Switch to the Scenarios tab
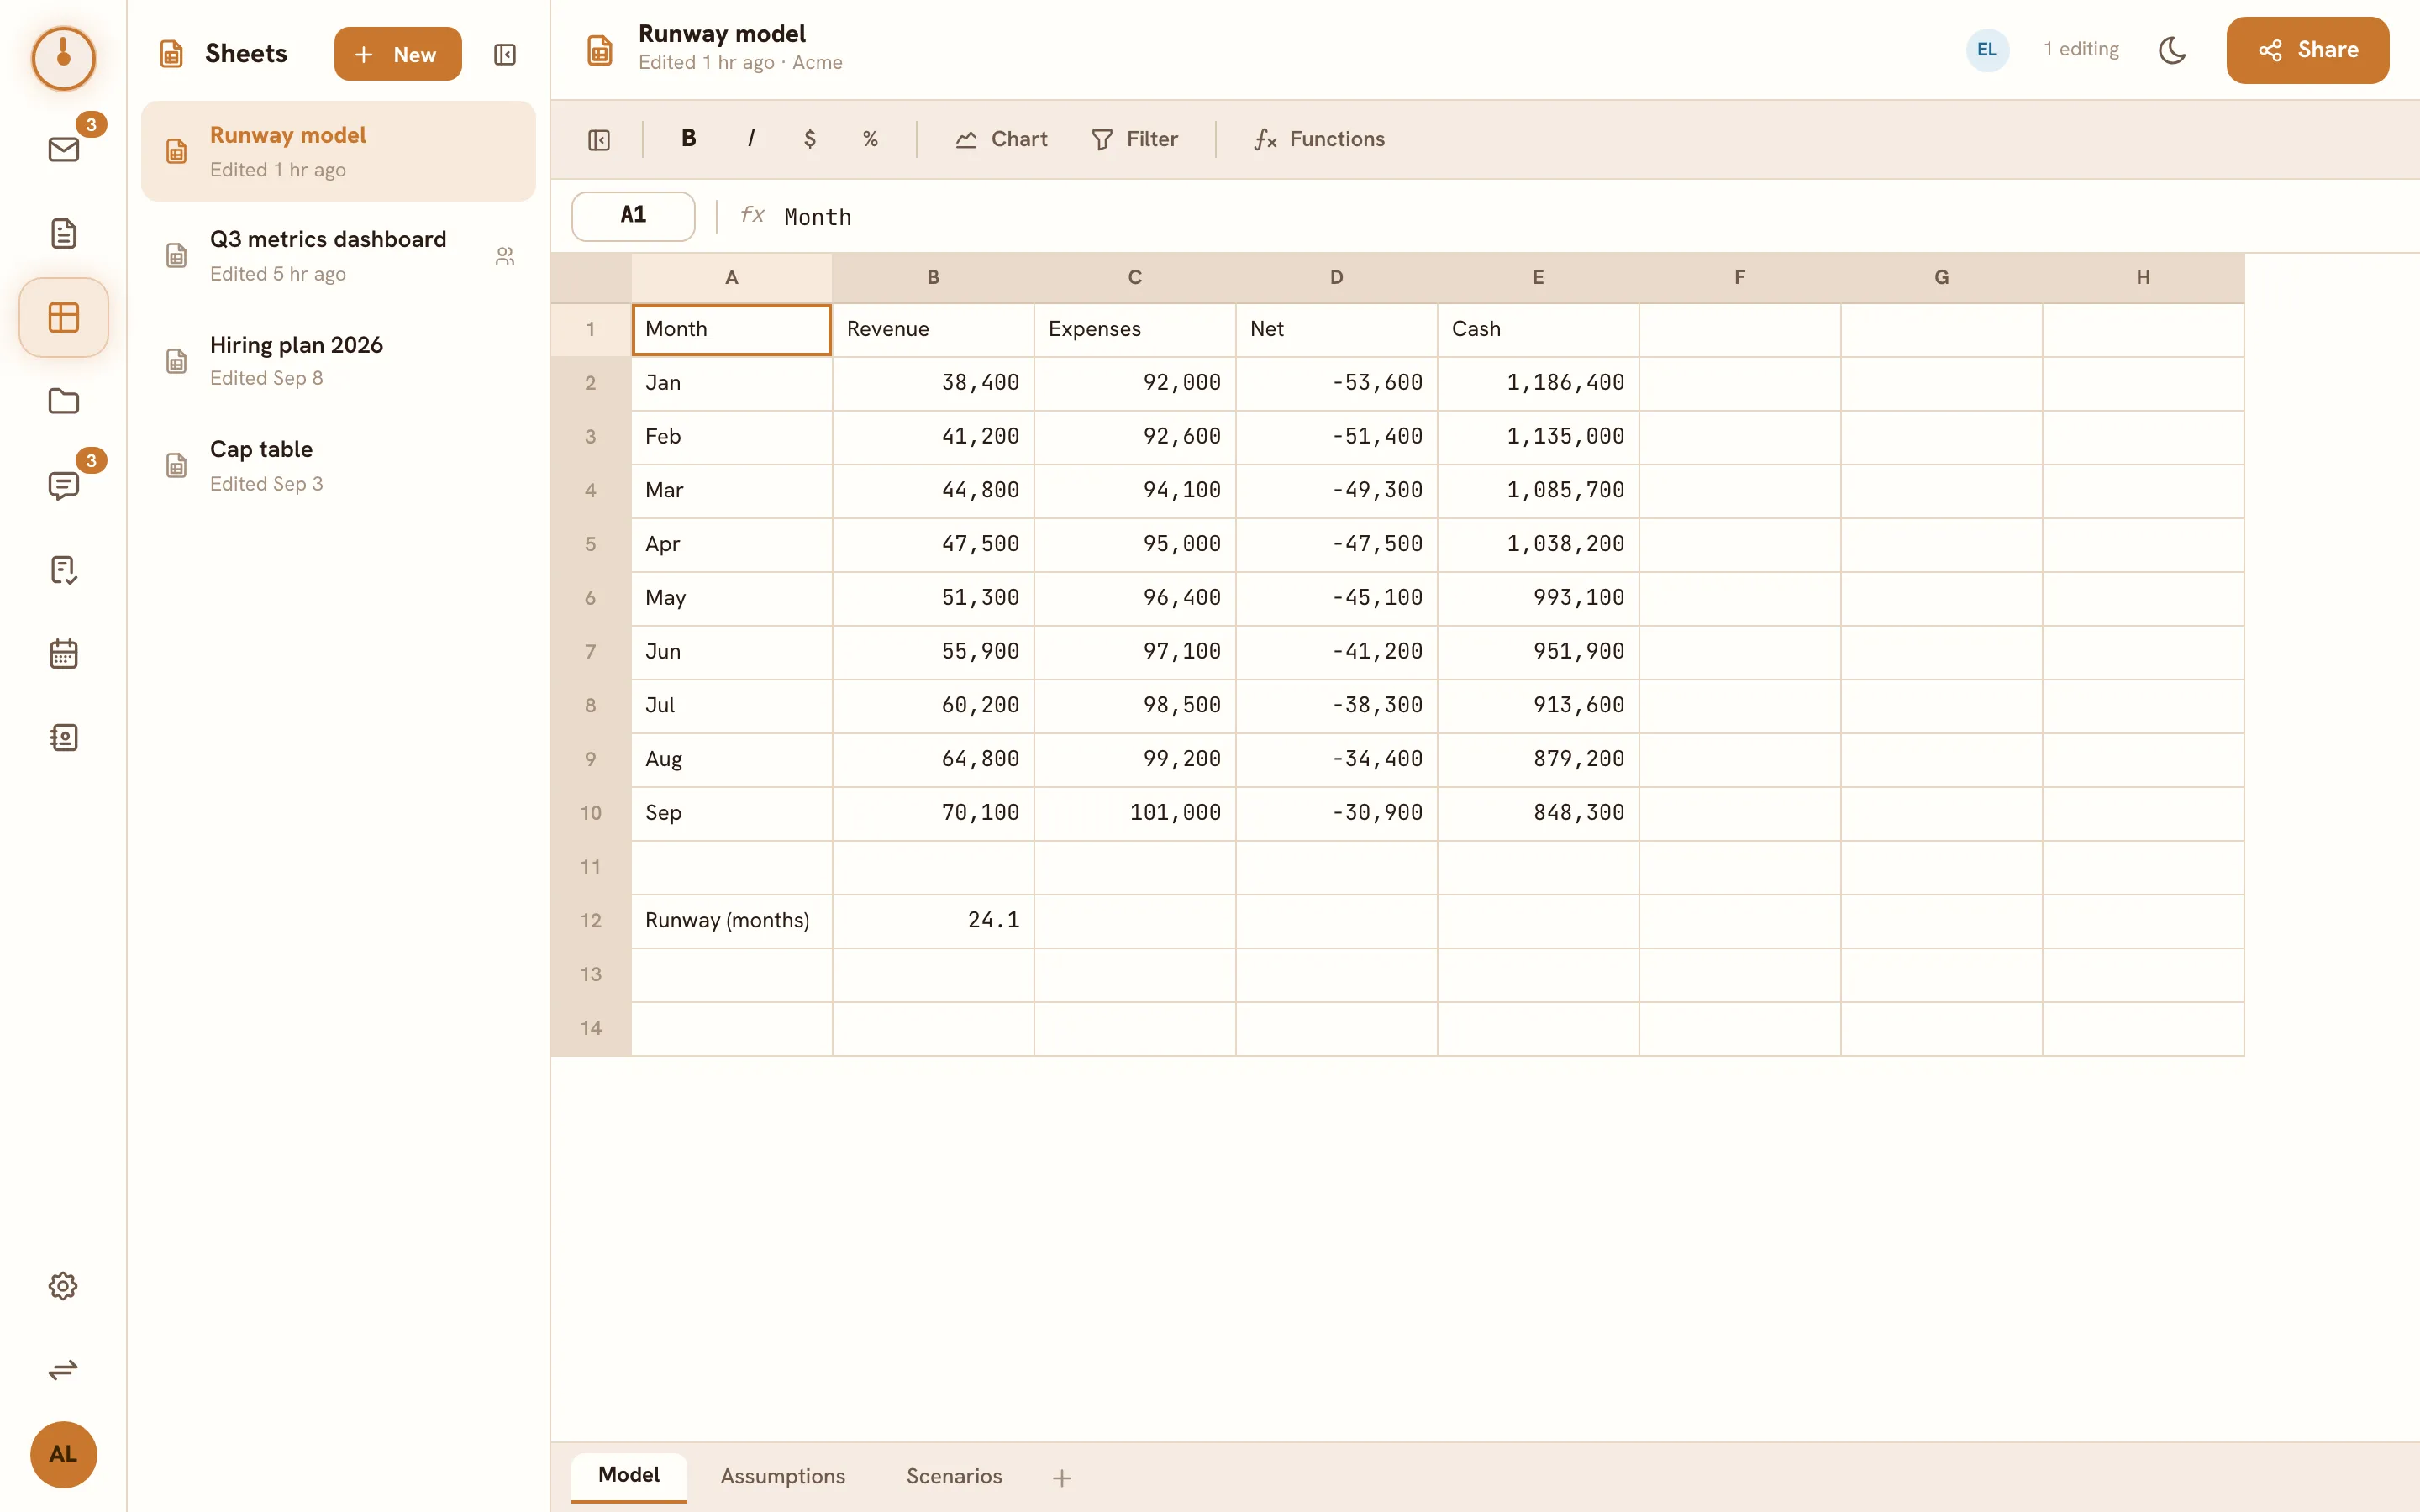The width and height of the screenshot is (2420, 1512). [954, 1476]
